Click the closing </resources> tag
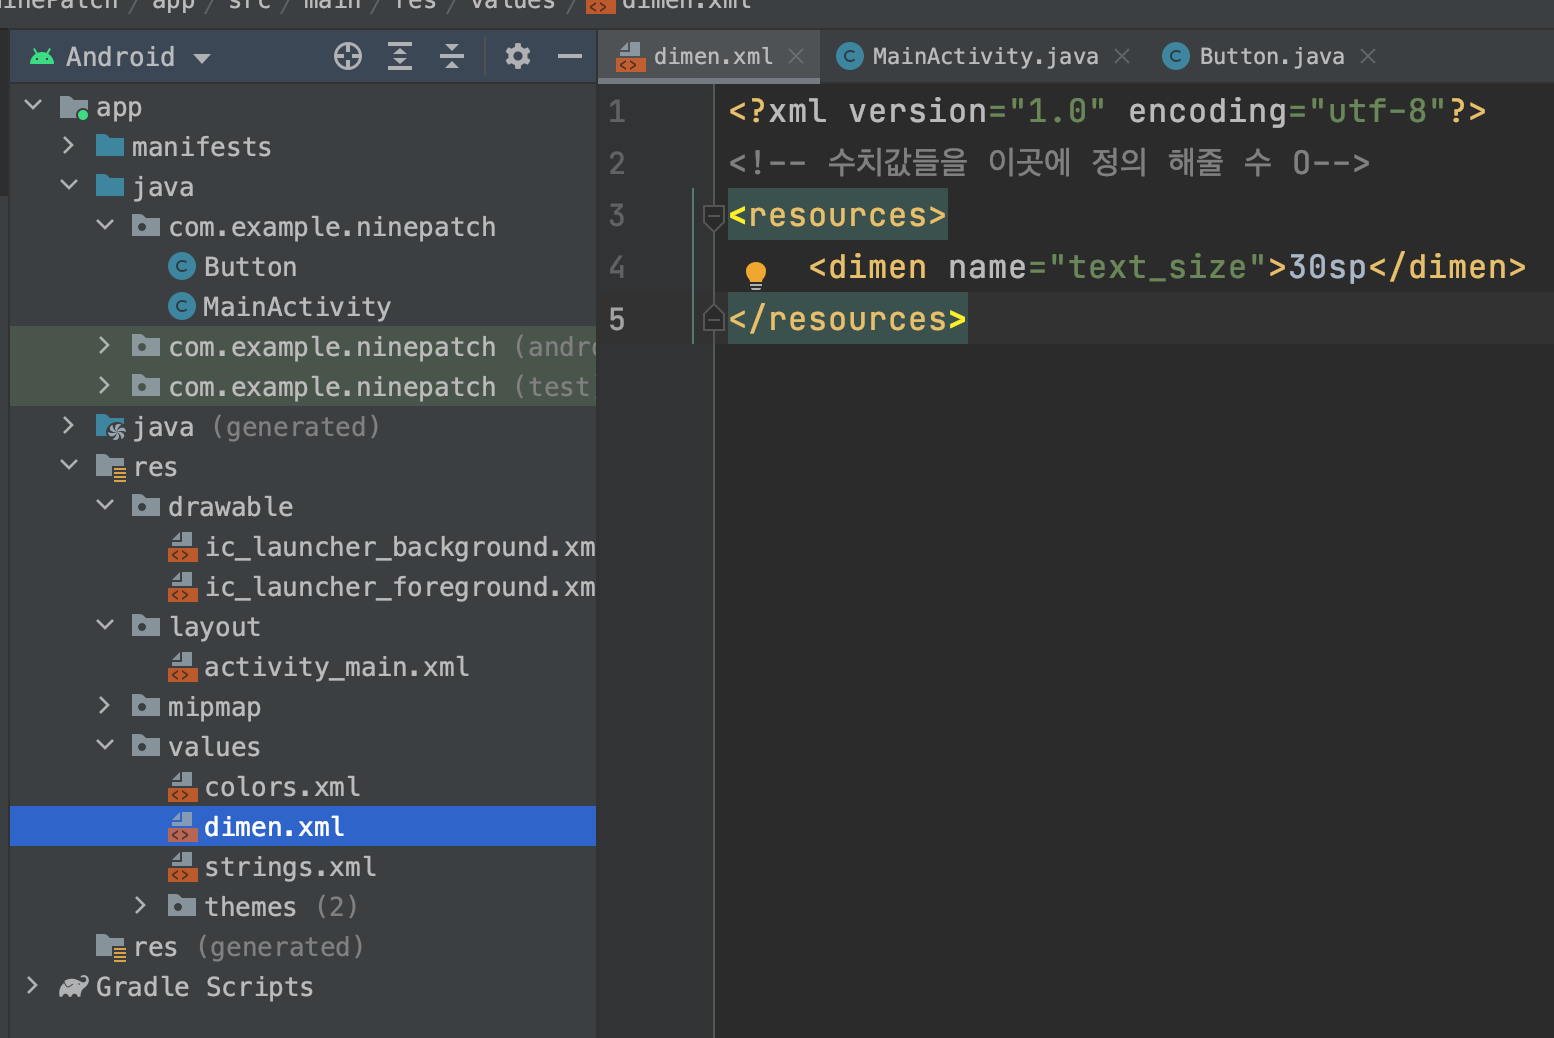 (x=847, y=319)
